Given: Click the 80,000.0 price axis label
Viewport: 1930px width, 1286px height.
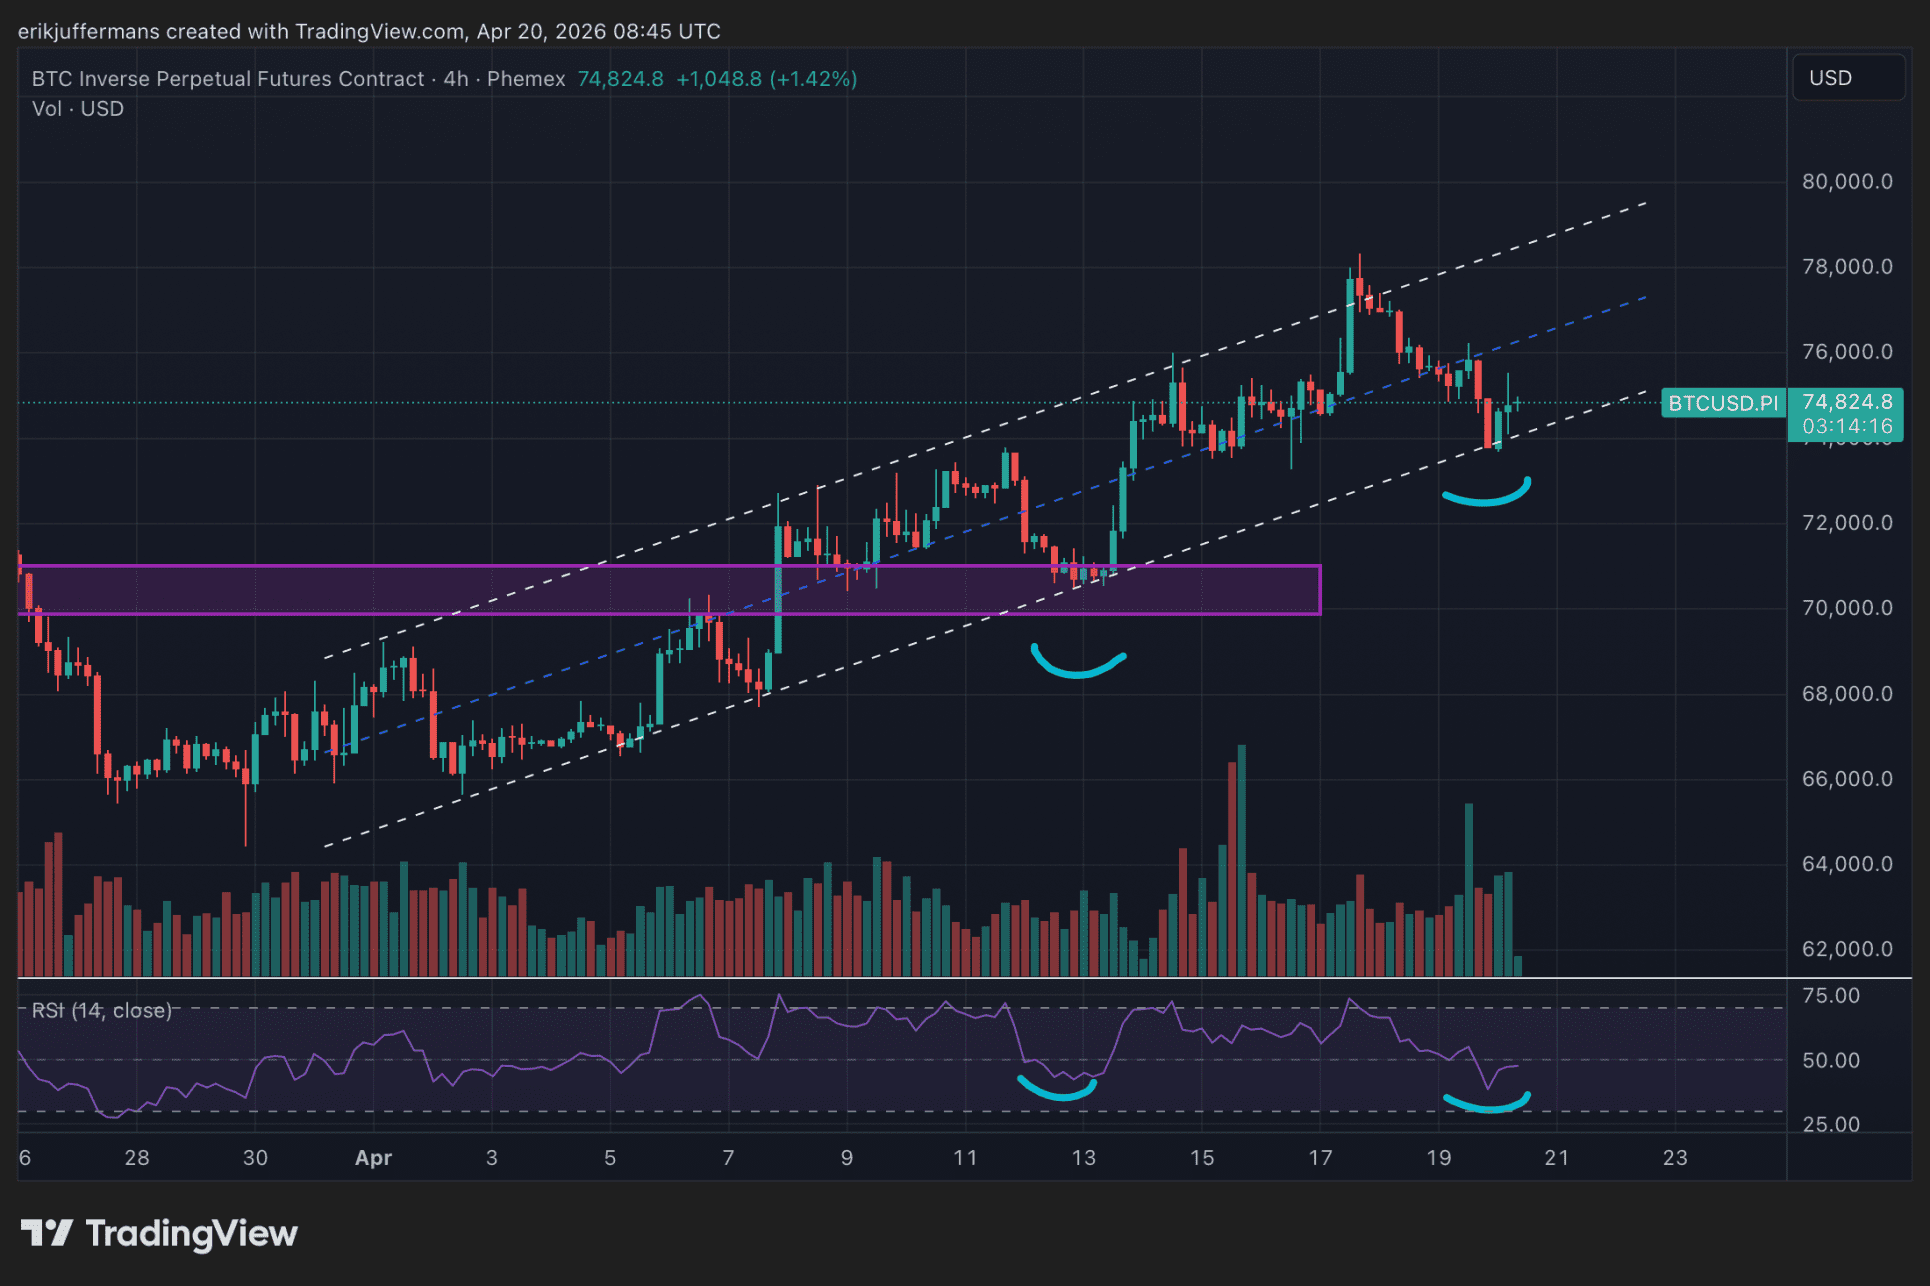Looking at the screenshot, I should click(1846, 182).
